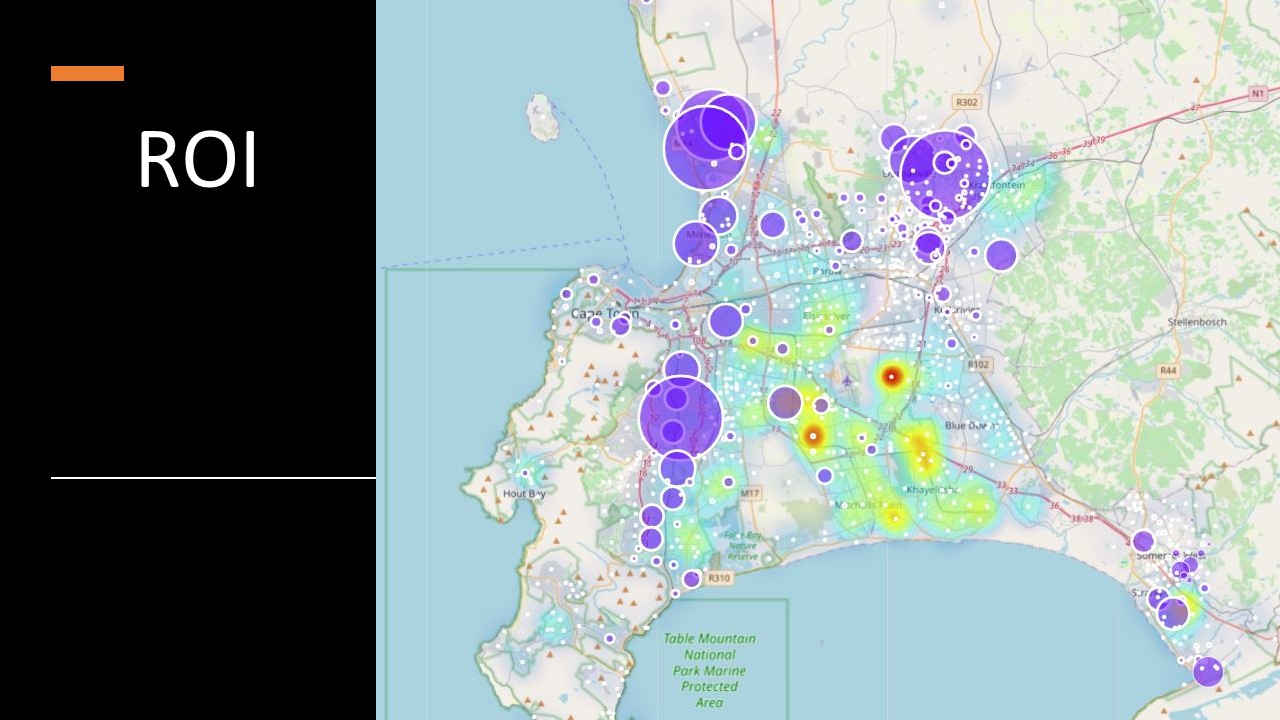
Task: Select Robben Island on the map
Action: [x=541, y=117]
